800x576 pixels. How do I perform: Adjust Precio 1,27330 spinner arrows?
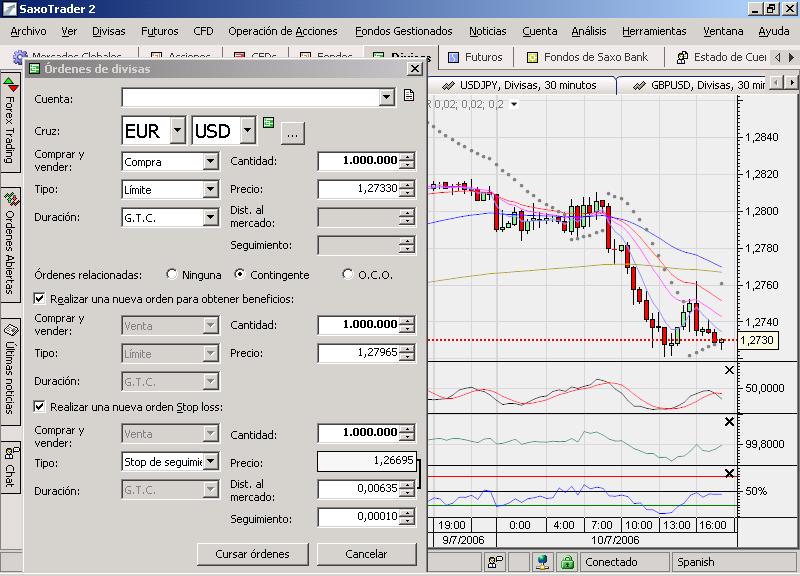(x=407, y=189)
